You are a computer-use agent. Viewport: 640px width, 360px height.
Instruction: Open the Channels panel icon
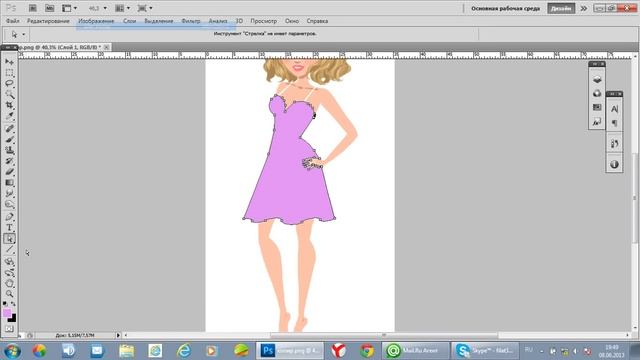point(597,93)
